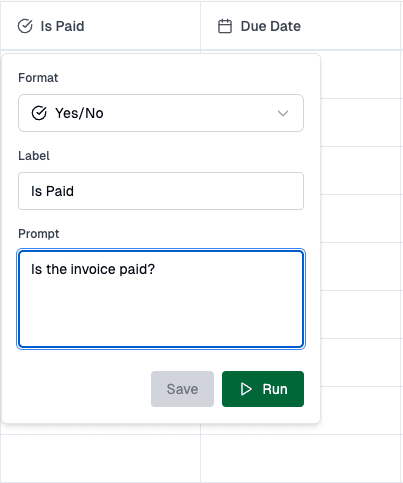The height and width of the screenshot is (483, 403).
Task: Click the text 'Is the invoice paid?'
Action: click(93, 269)
